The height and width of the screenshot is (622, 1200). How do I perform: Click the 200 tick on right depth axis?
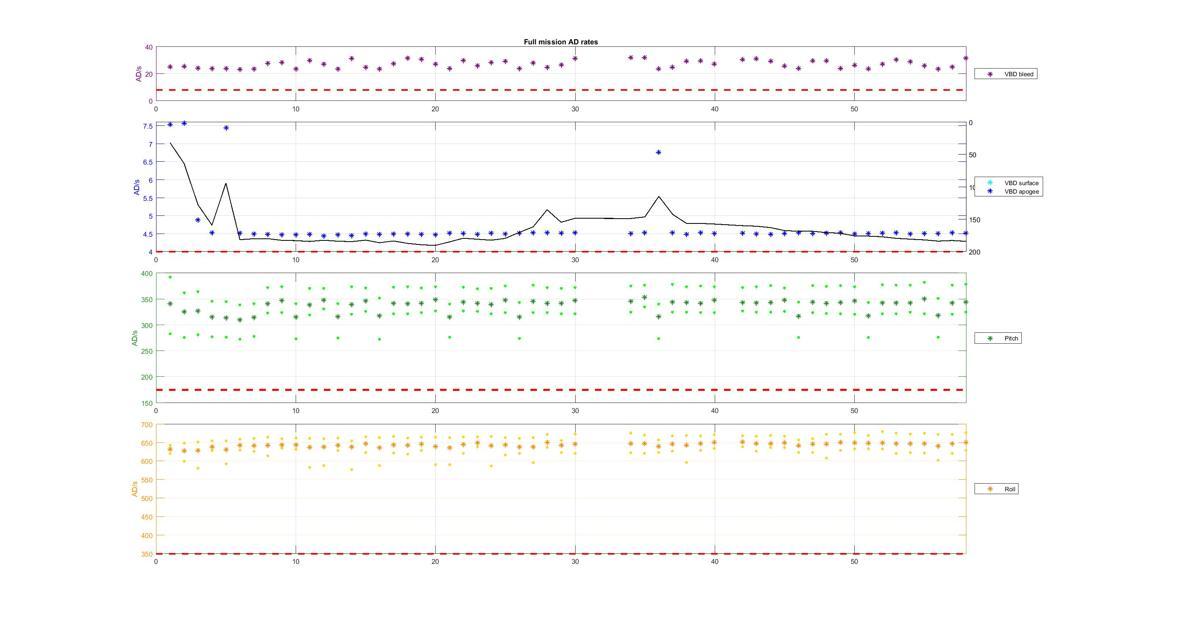tap(975, 252)
